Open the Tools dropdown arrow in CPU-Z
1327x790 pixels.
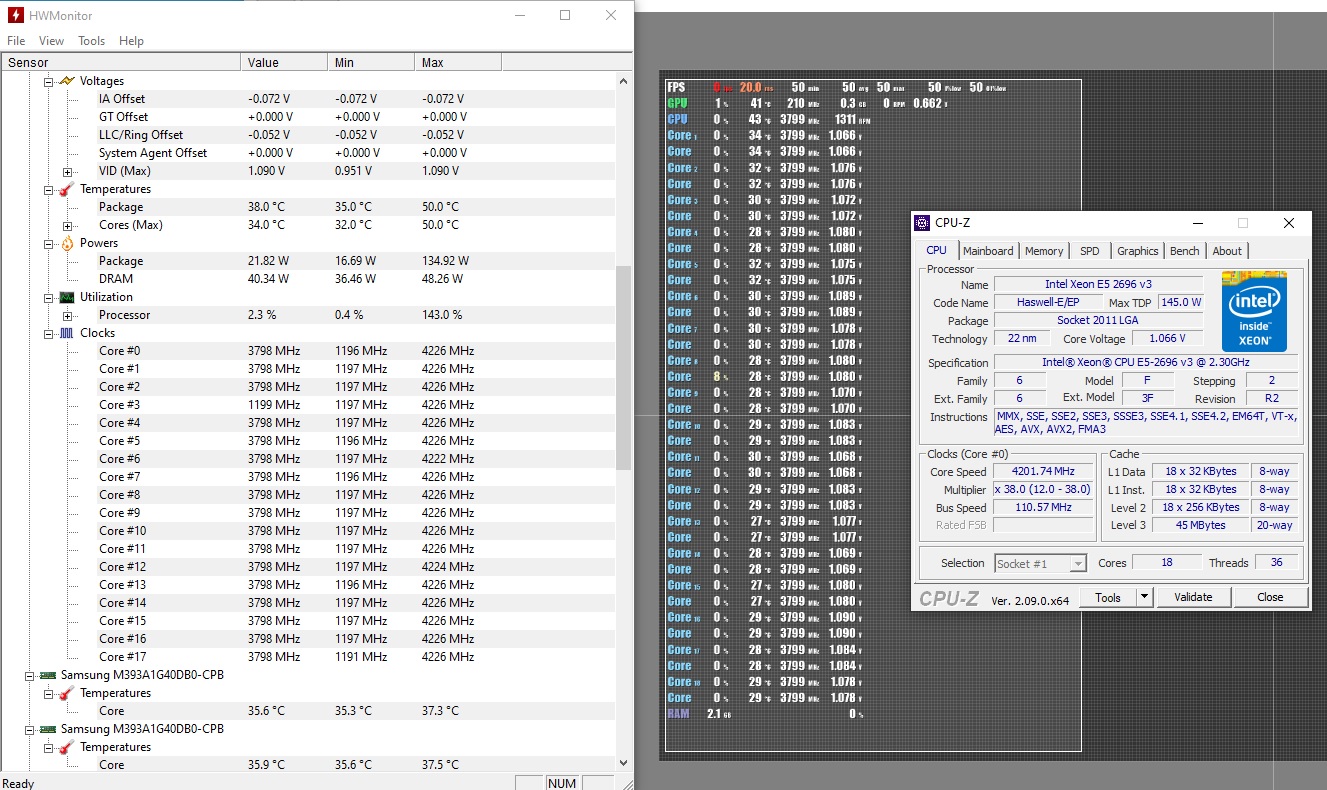1144,597
